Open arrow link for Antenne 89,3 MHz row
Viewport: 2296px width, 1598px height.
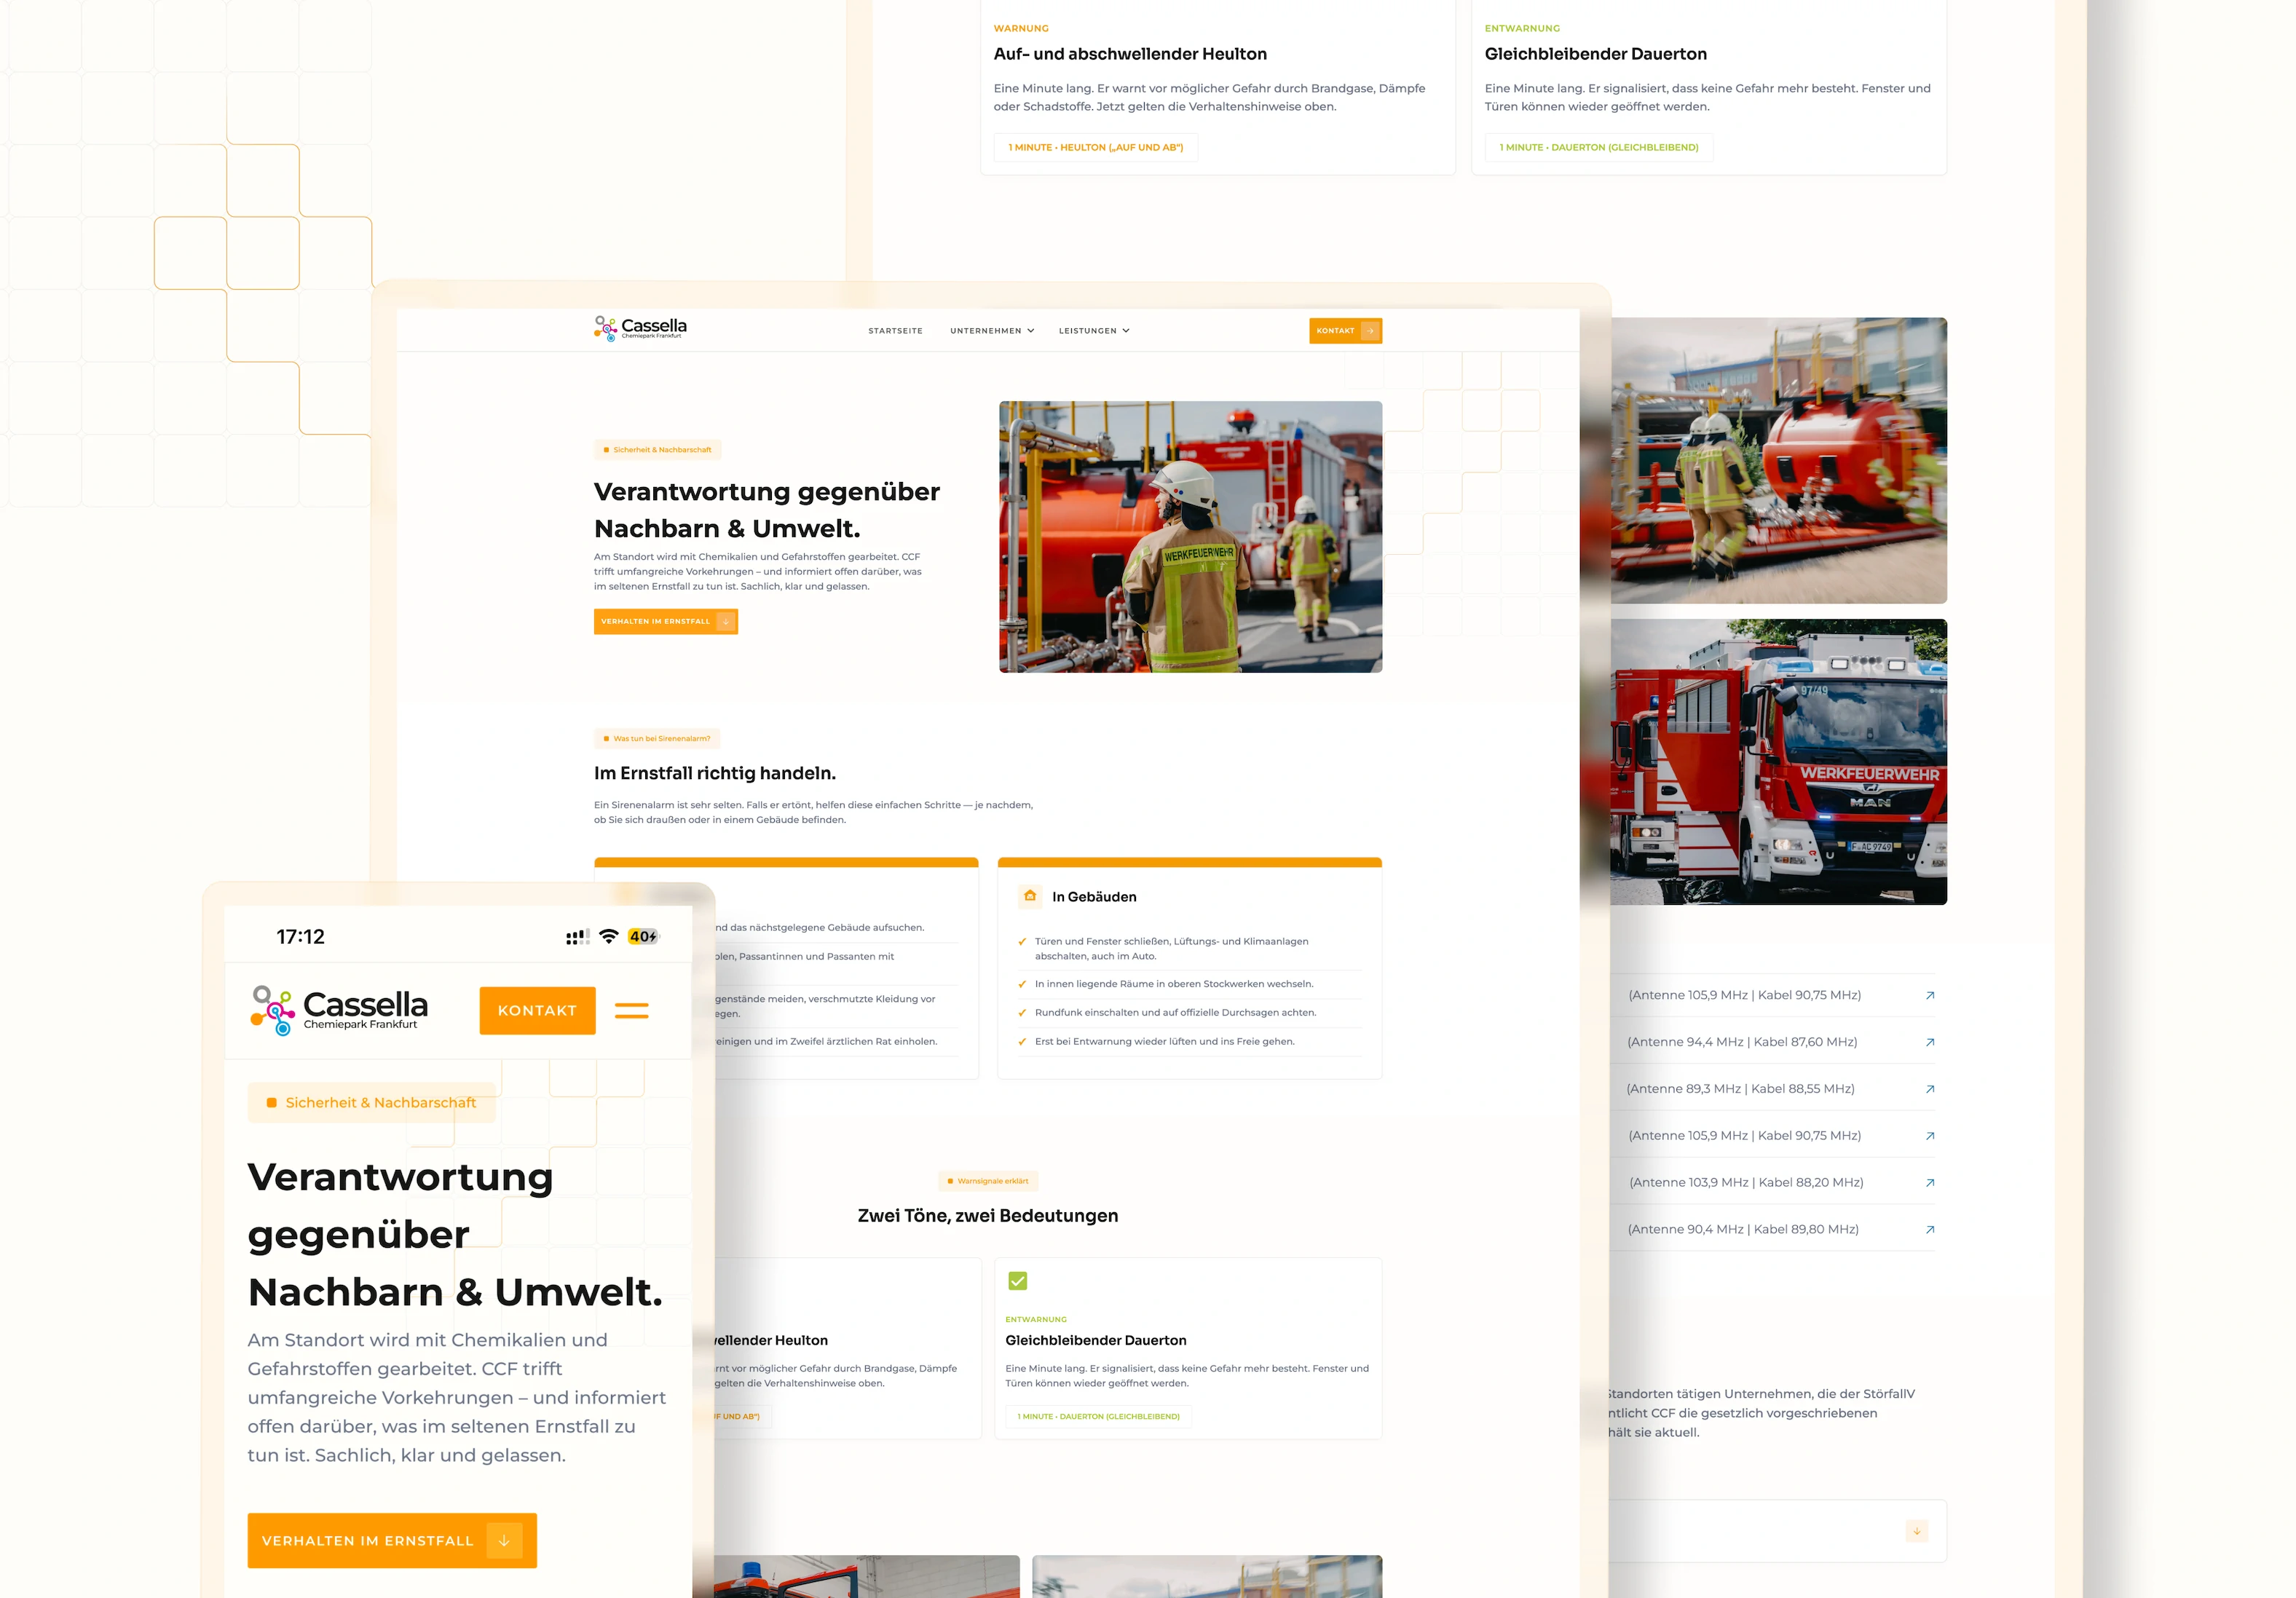tap(1930, 1089)
